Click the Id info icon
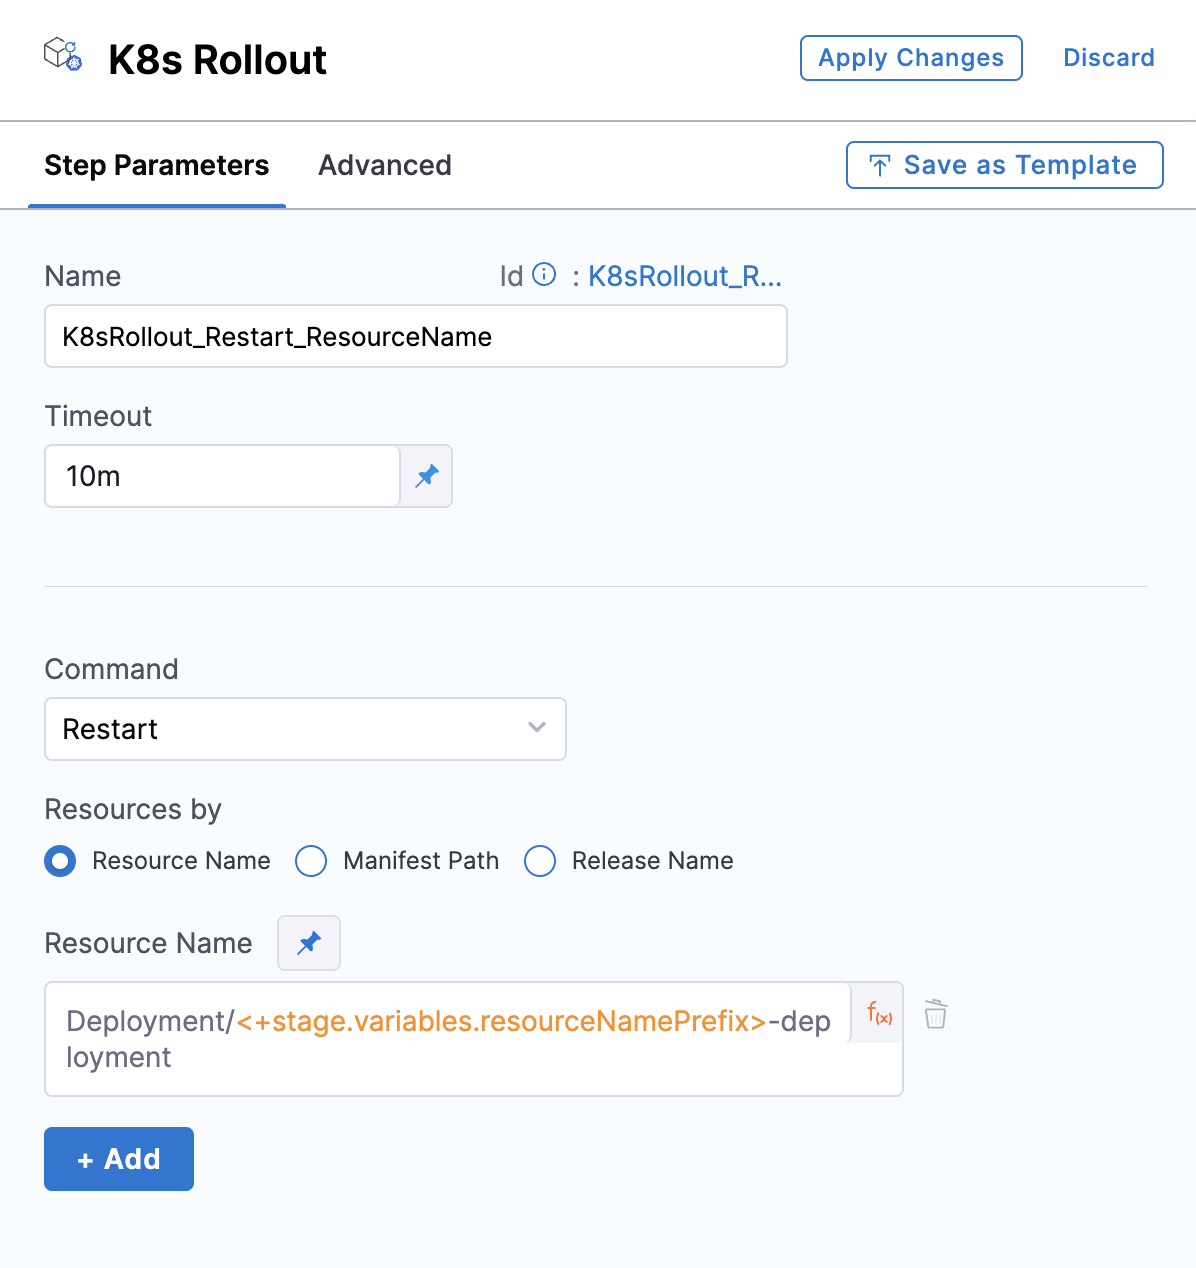 pyautogui.click(x=544, y=274)
